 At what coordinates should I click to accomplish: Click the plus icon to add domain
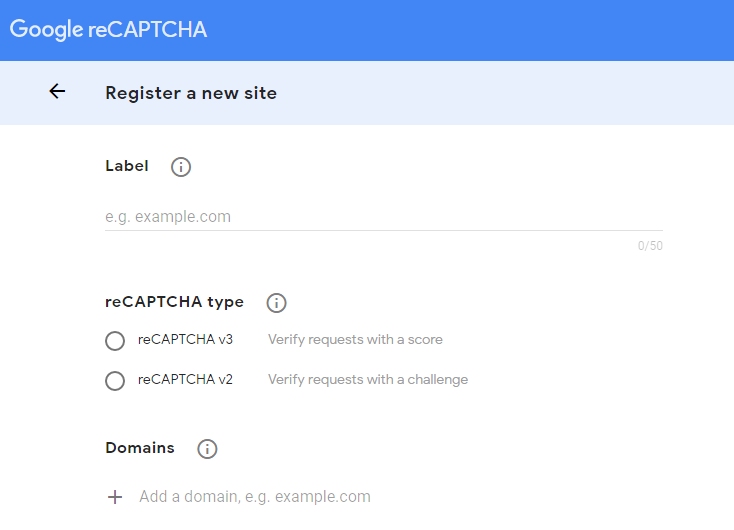115,497
